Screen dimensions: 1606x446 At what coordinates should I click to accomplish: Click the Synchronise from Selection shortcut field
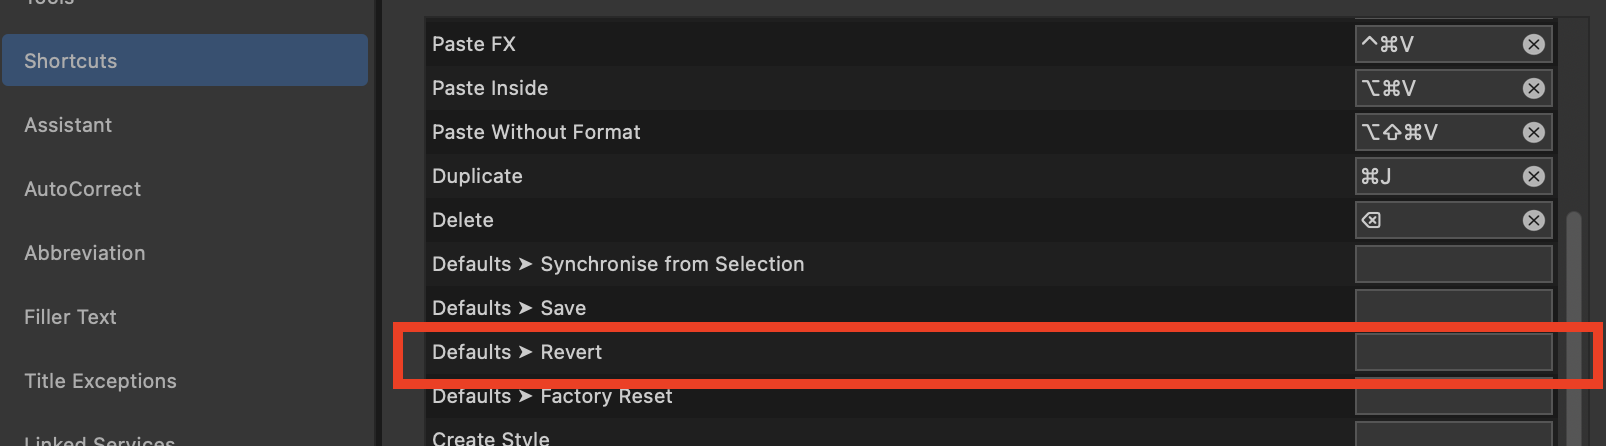coord(1453,264)
